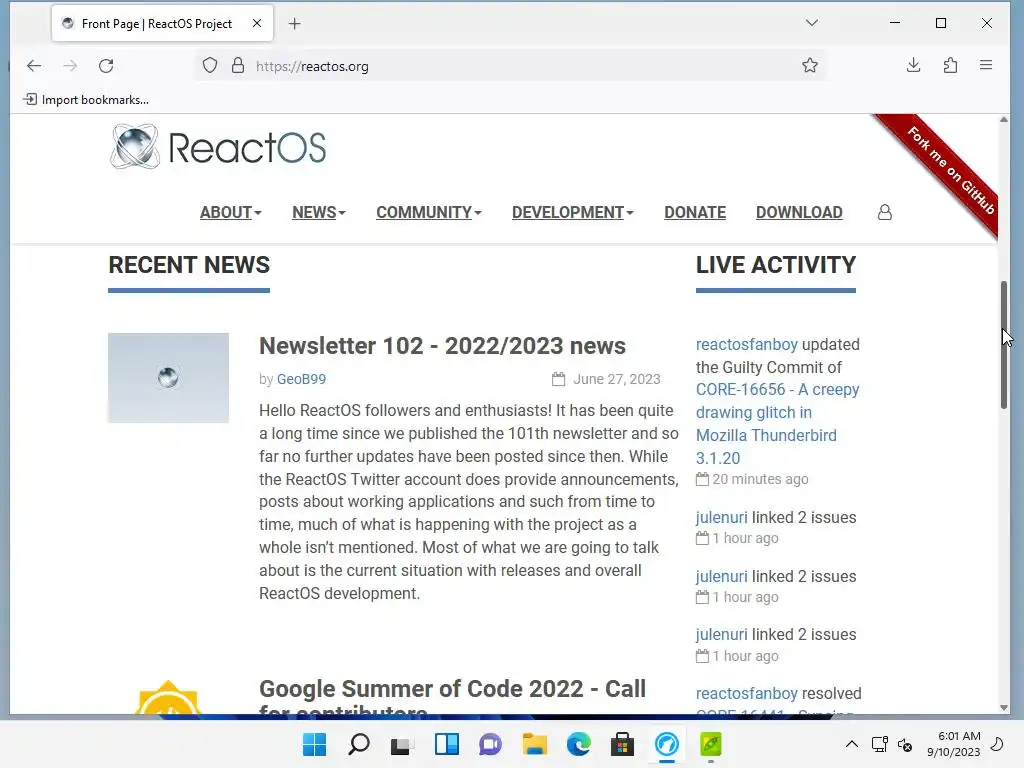Click the muted volume tray icon
Viewport: 1024px width, 768px height.
click(x=905, y=744)
